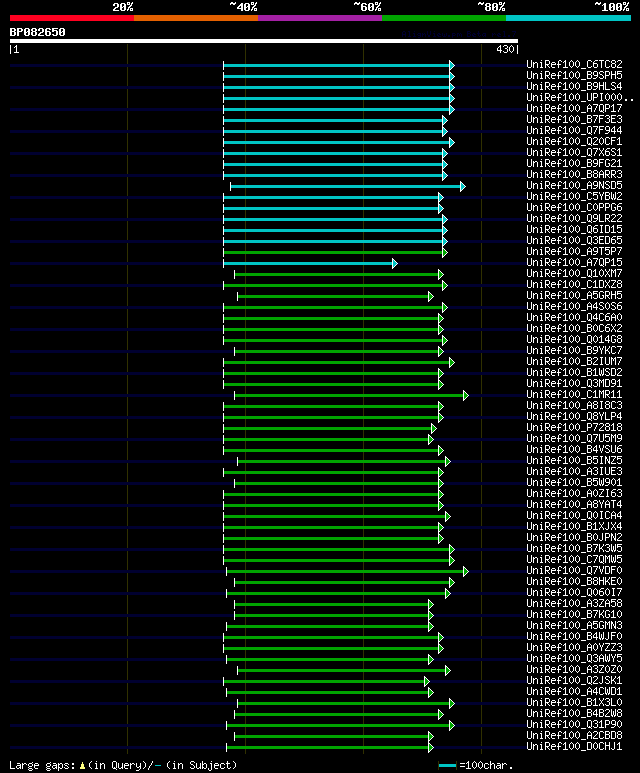Click the UniRef100_B5W901 label
The height and width of the screenshot is (773, 640).
(574, 483)
